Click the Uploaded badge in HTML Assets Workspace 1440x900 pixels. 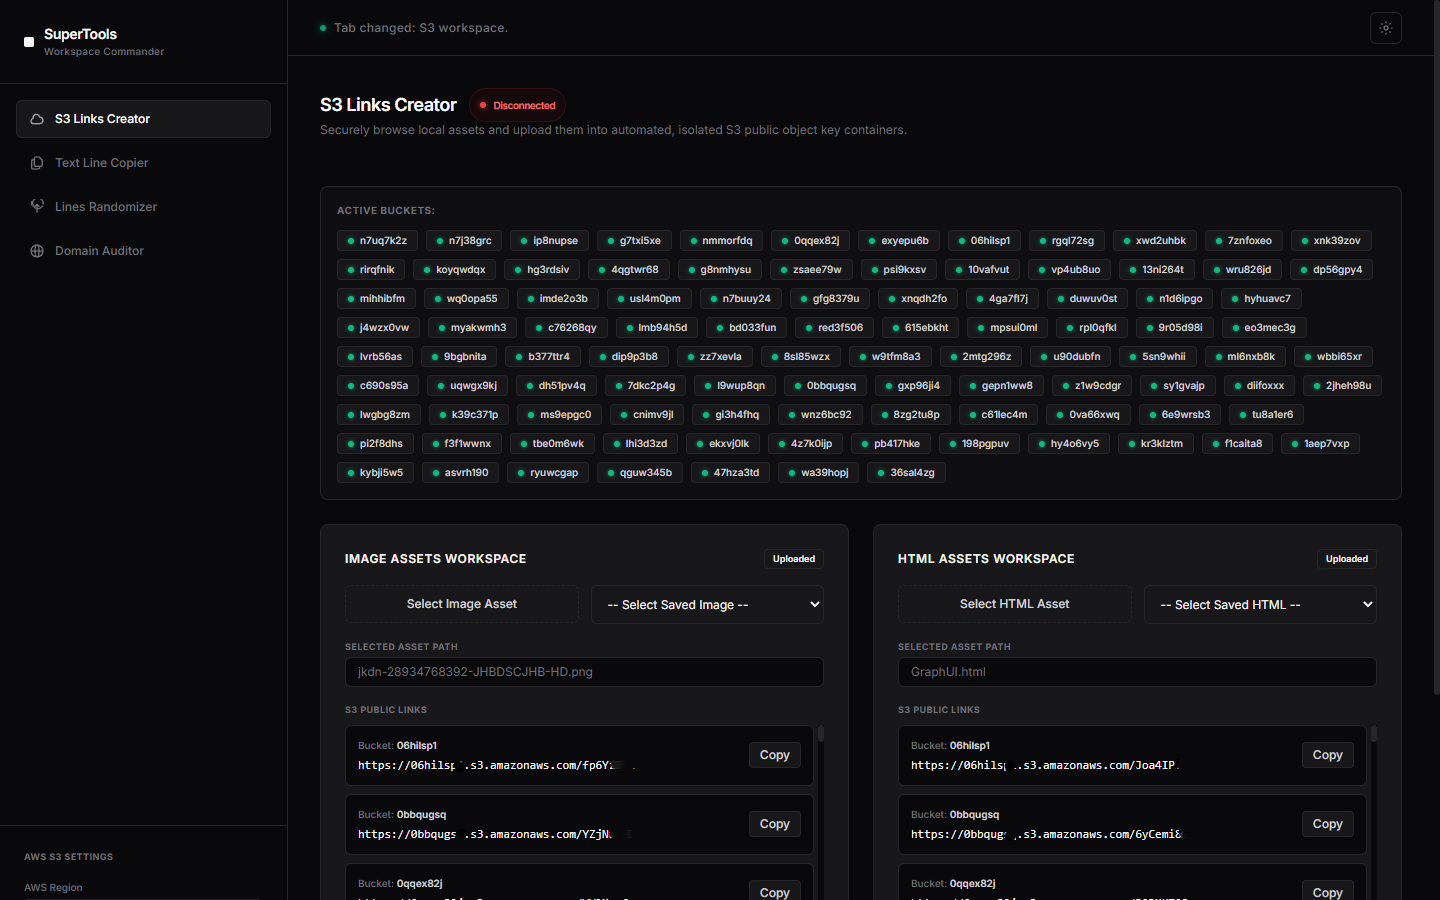click(x=1347, y=559)
